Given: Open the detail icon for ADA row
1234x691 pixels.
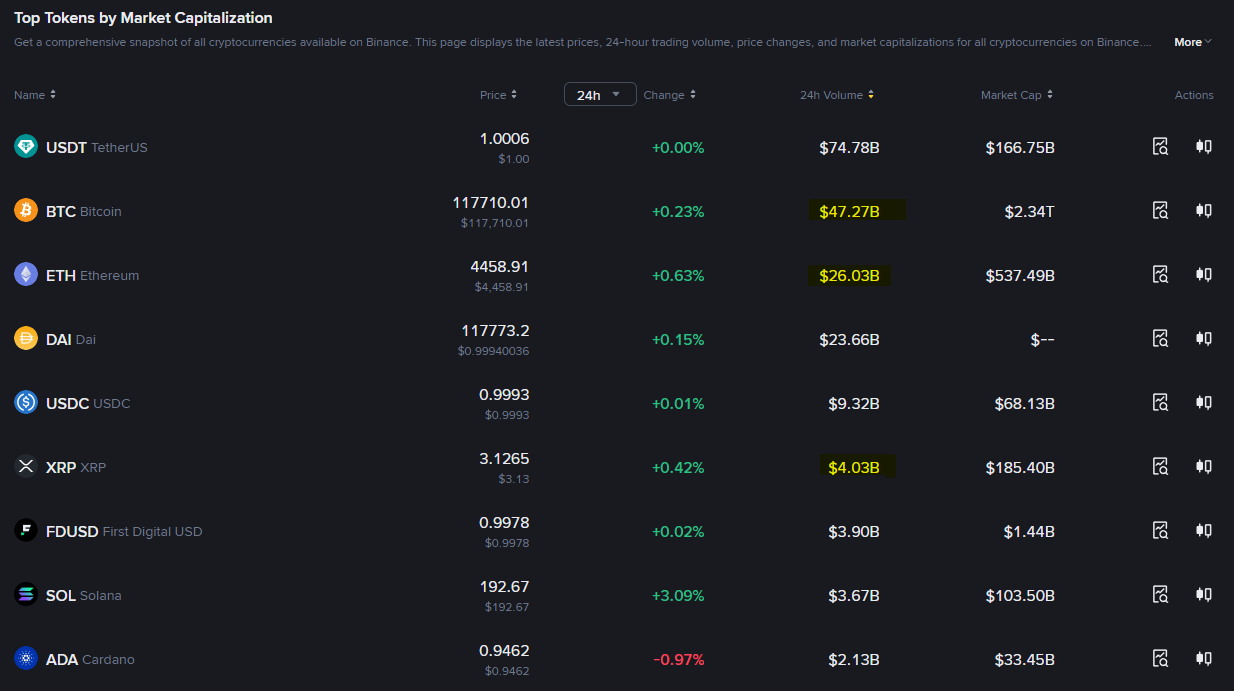Looking at the screenshot, I should coord(1160,659).
